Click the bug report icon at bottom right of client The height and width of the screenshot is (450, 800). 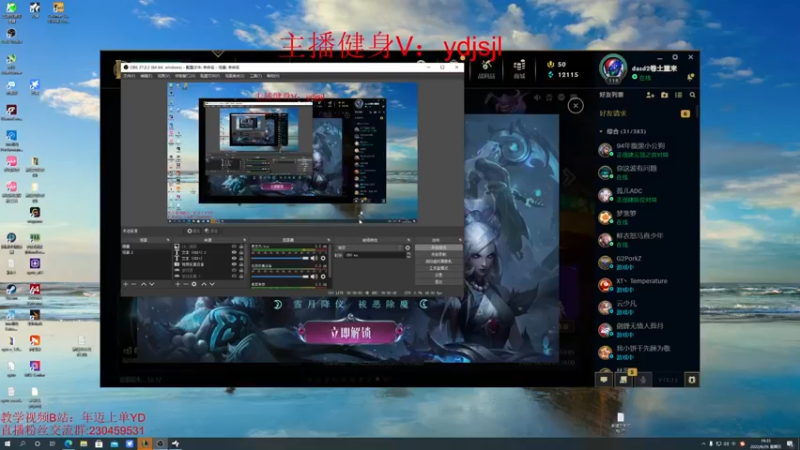pos(692,380)
